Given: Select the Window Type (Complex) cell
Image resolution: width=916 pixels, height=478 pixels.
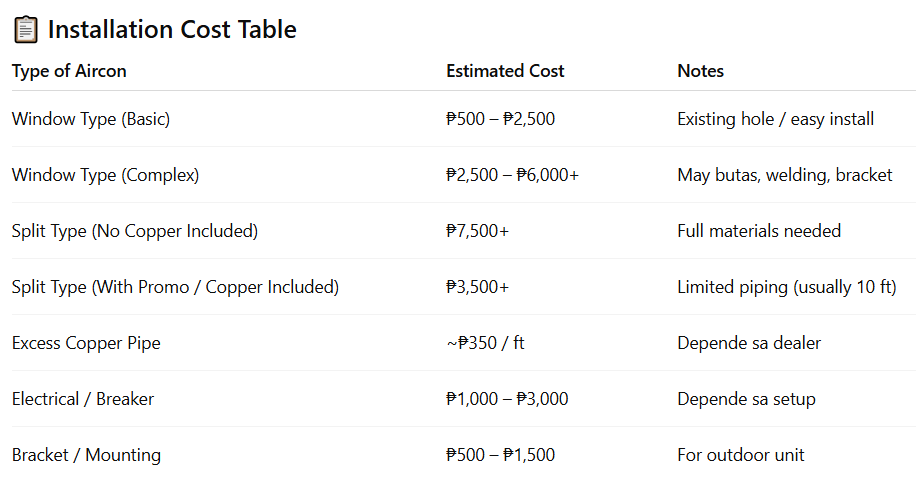Looking at the screenshot, I should click(x=105, y=175).
